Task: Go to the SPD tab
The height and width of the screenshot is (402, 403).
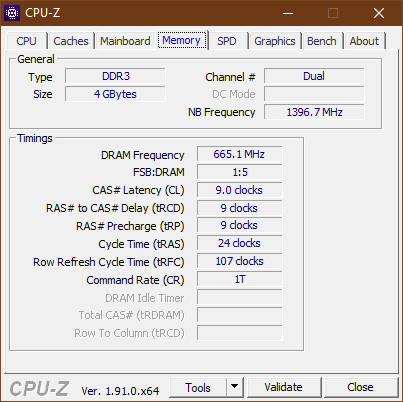Action: (x=227, y=41)
